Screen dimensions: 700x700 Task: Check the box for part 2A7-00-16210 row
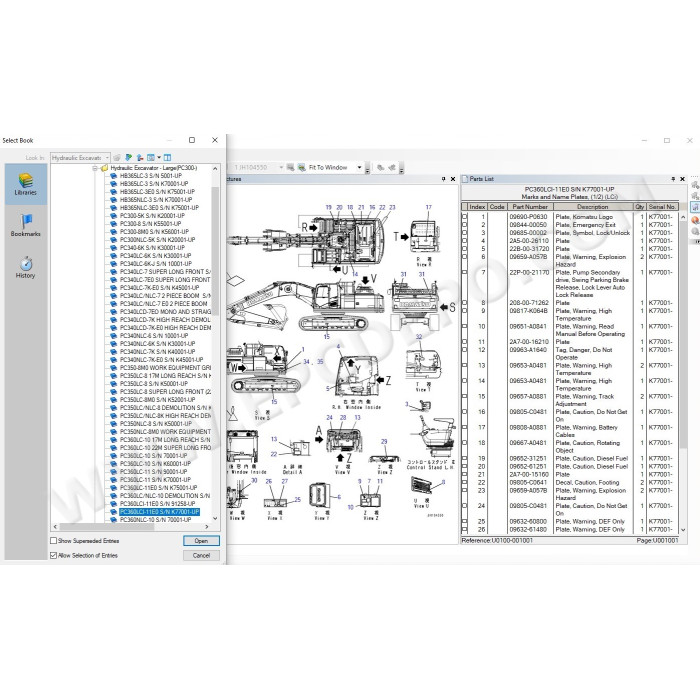464,342
